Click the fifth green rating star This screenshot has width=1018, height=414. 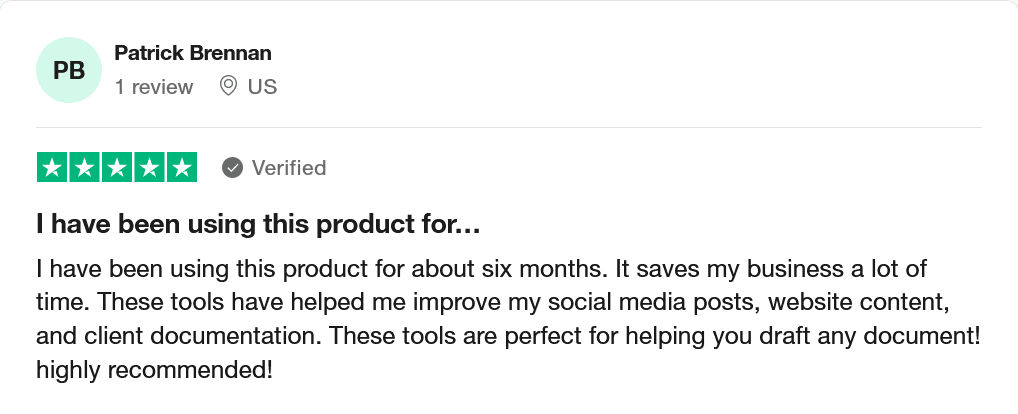[182, 168]
